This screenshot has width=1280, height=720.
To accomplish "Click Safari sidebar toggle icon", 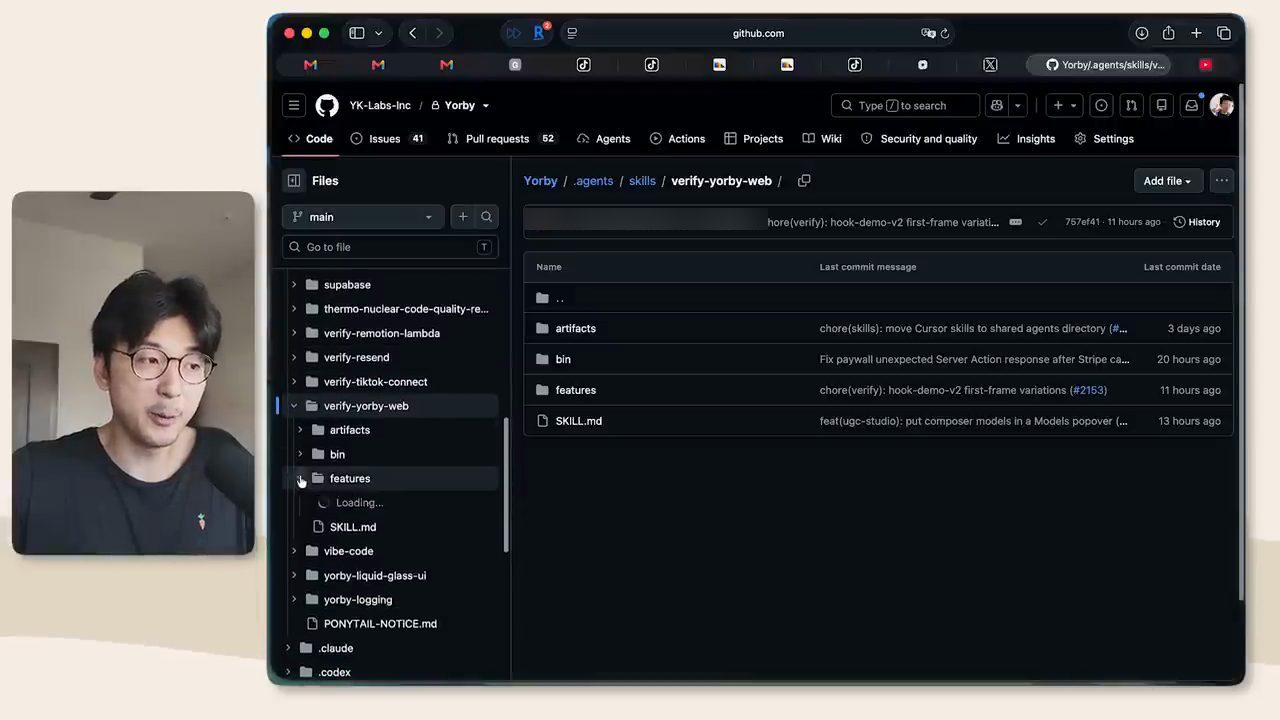I will [x=357, y=33].
